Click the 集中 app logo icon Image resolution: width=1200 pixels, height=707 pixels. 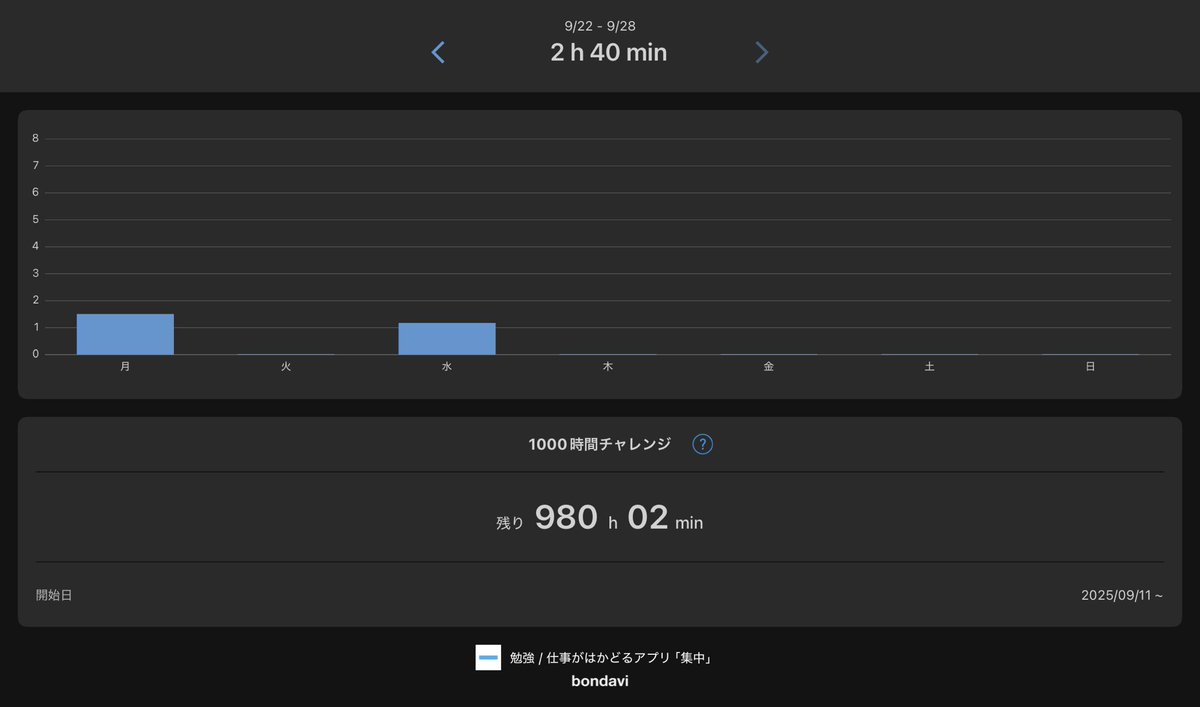click(488, 657)
